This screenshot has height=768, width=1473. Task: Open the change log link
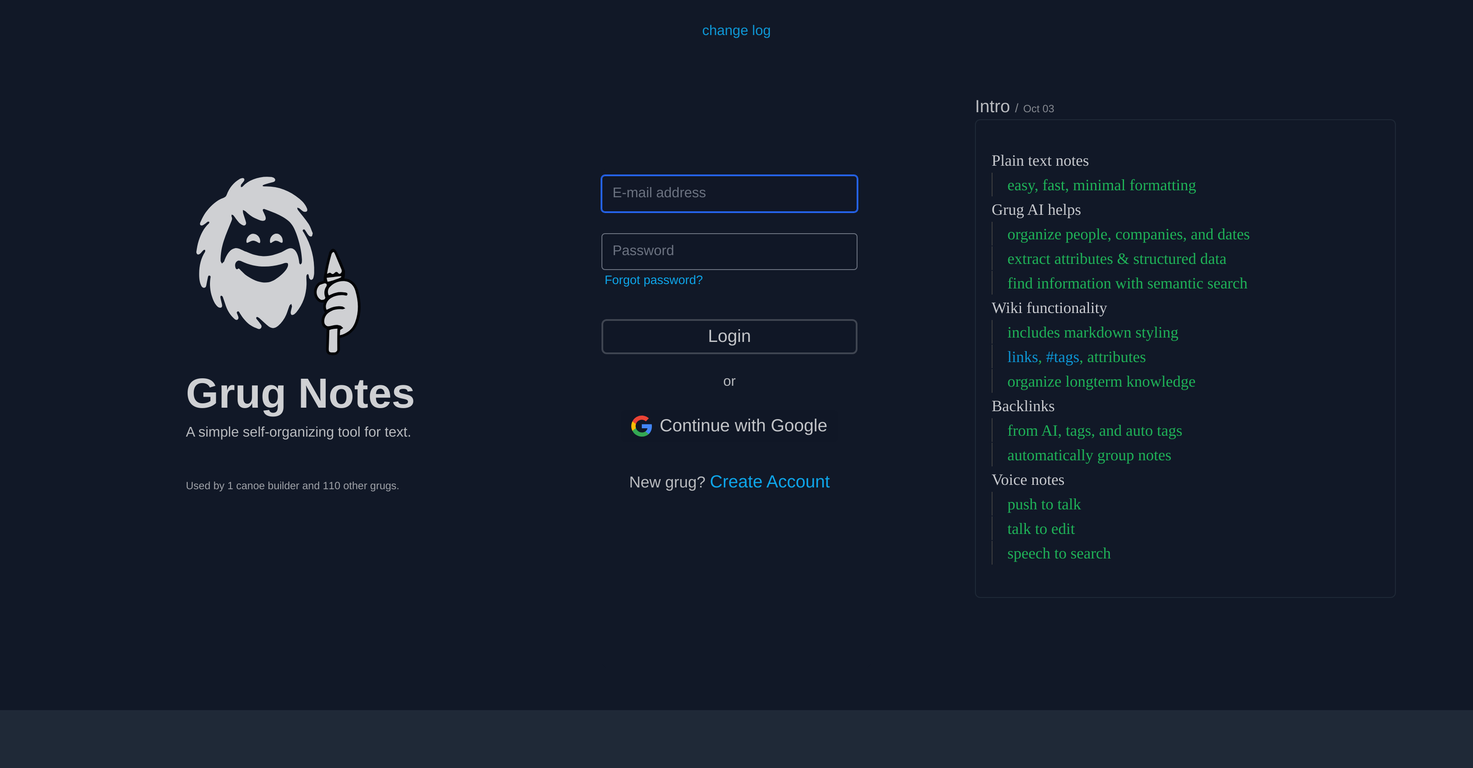click(736, 31)
